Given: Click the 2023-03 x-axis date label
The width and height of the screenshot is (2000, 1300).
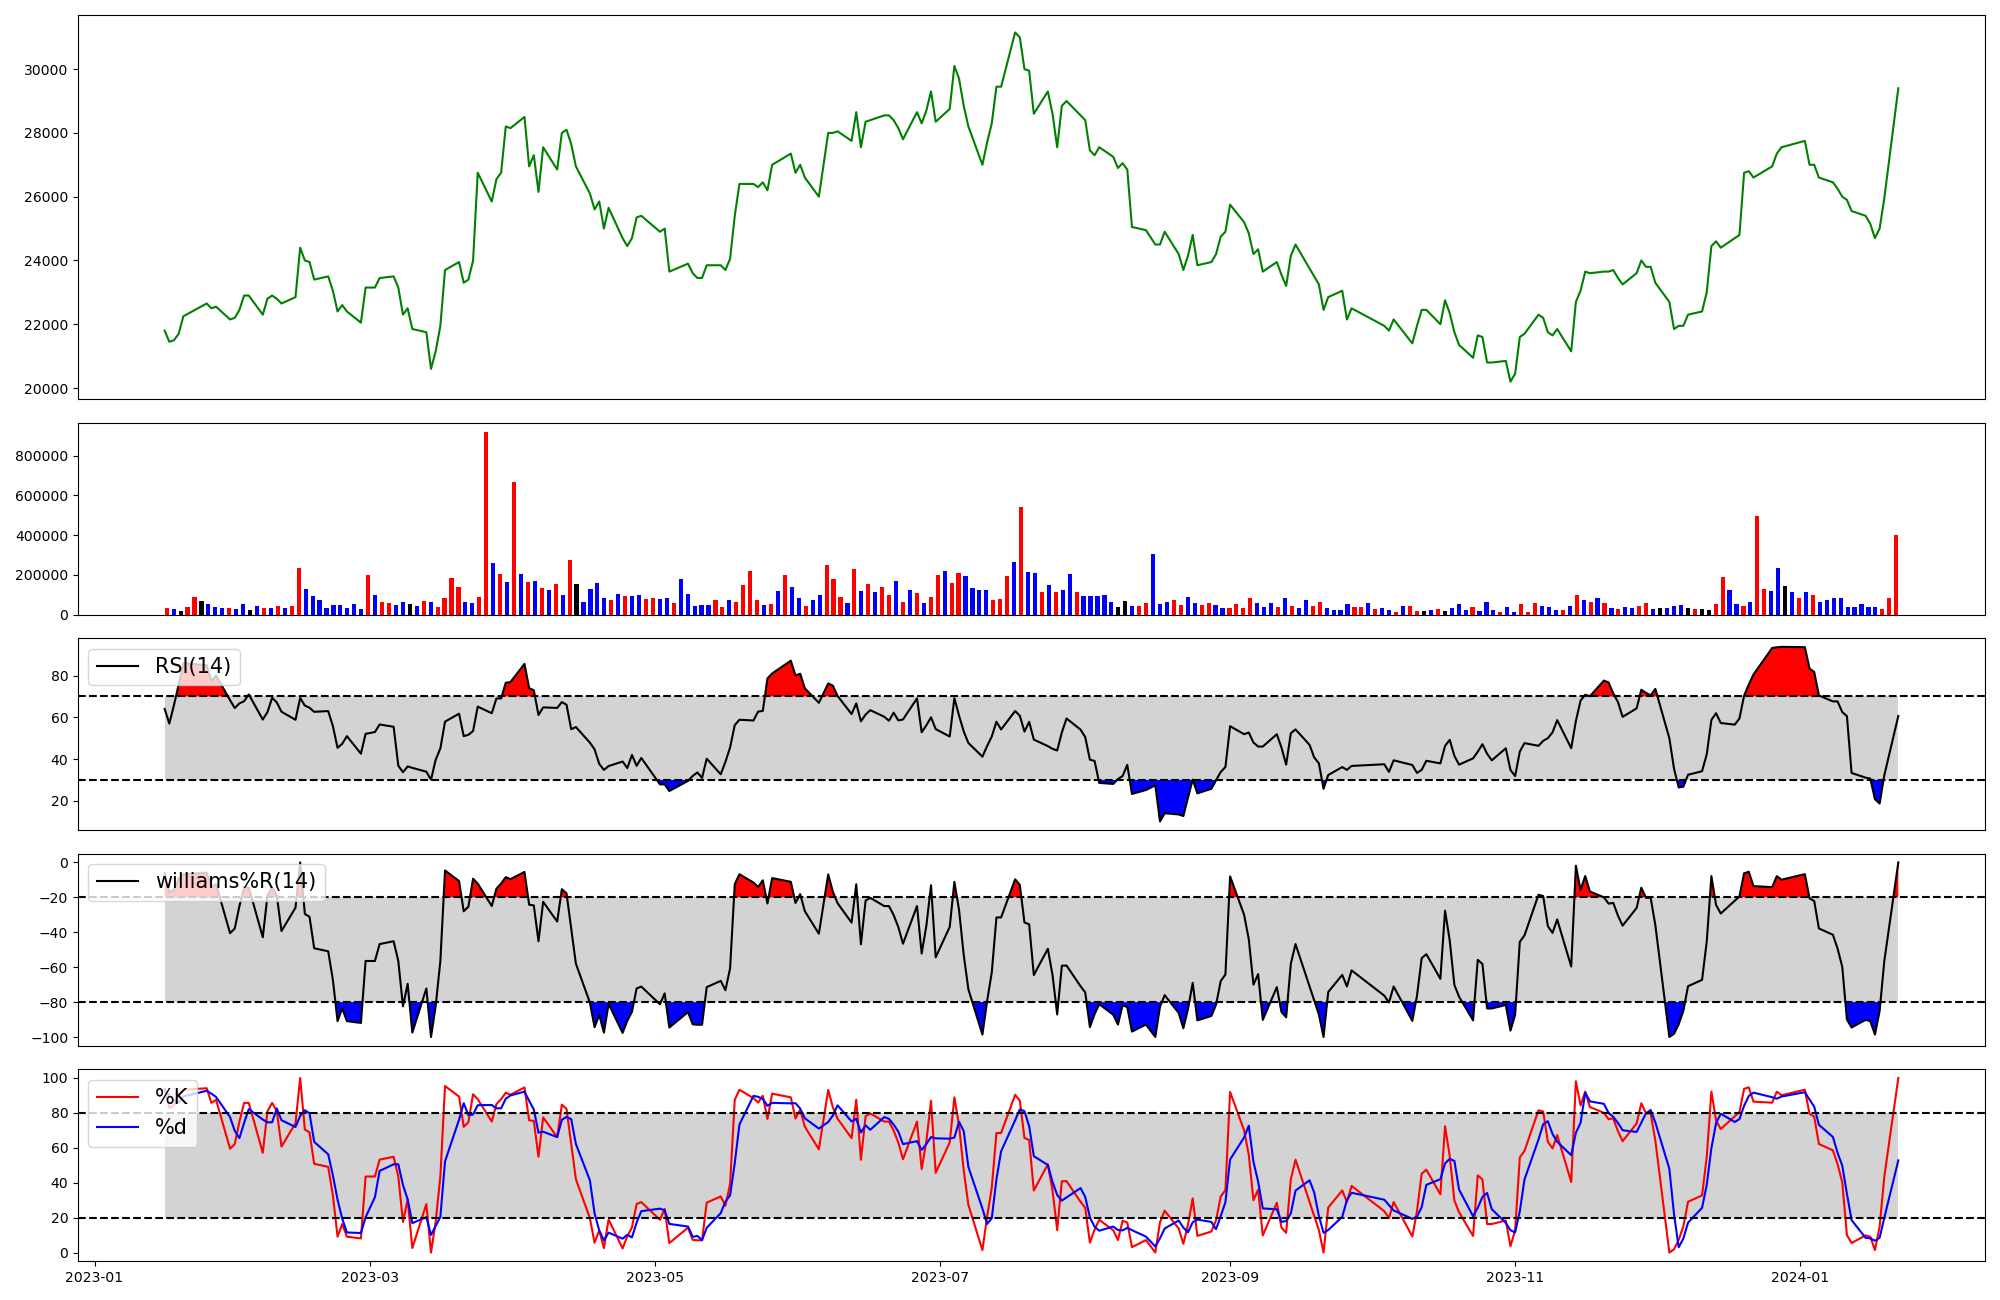Looking at the screenshot, I should pyautogui.click(x=371, y=1276).
